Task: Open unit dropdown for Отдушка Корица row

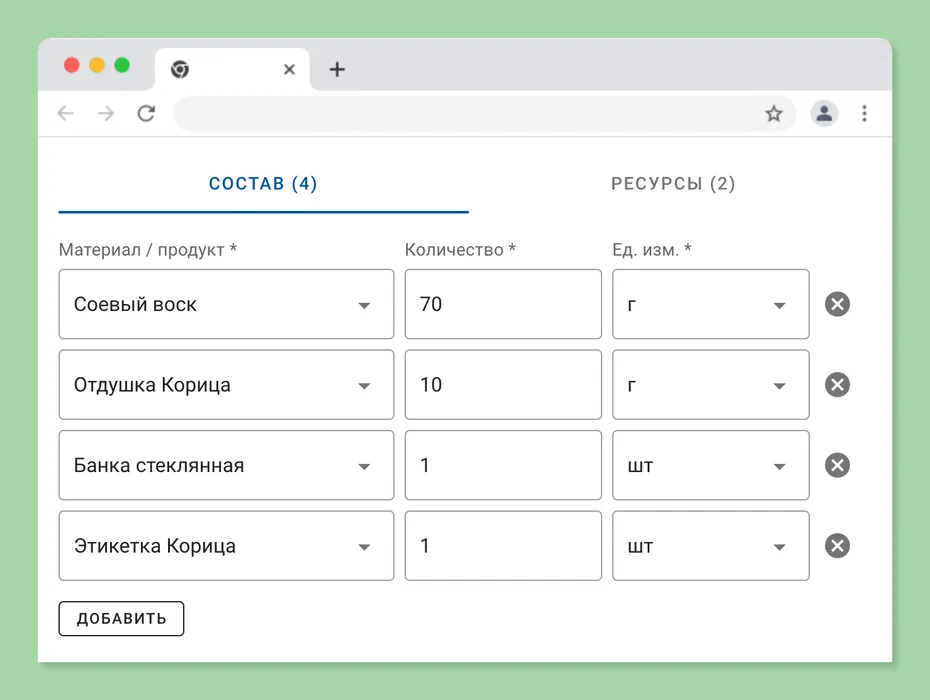Action: (711, 384)
